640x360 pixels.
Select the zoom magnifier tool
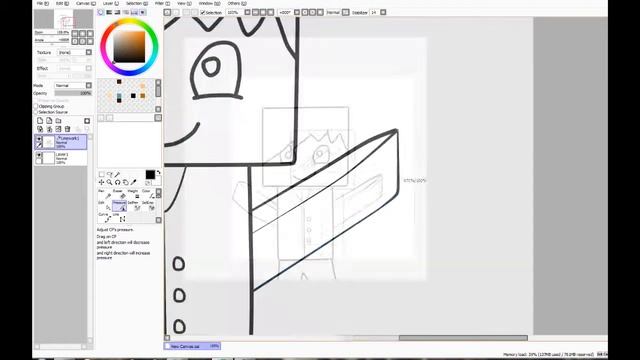tap(109, 182)
